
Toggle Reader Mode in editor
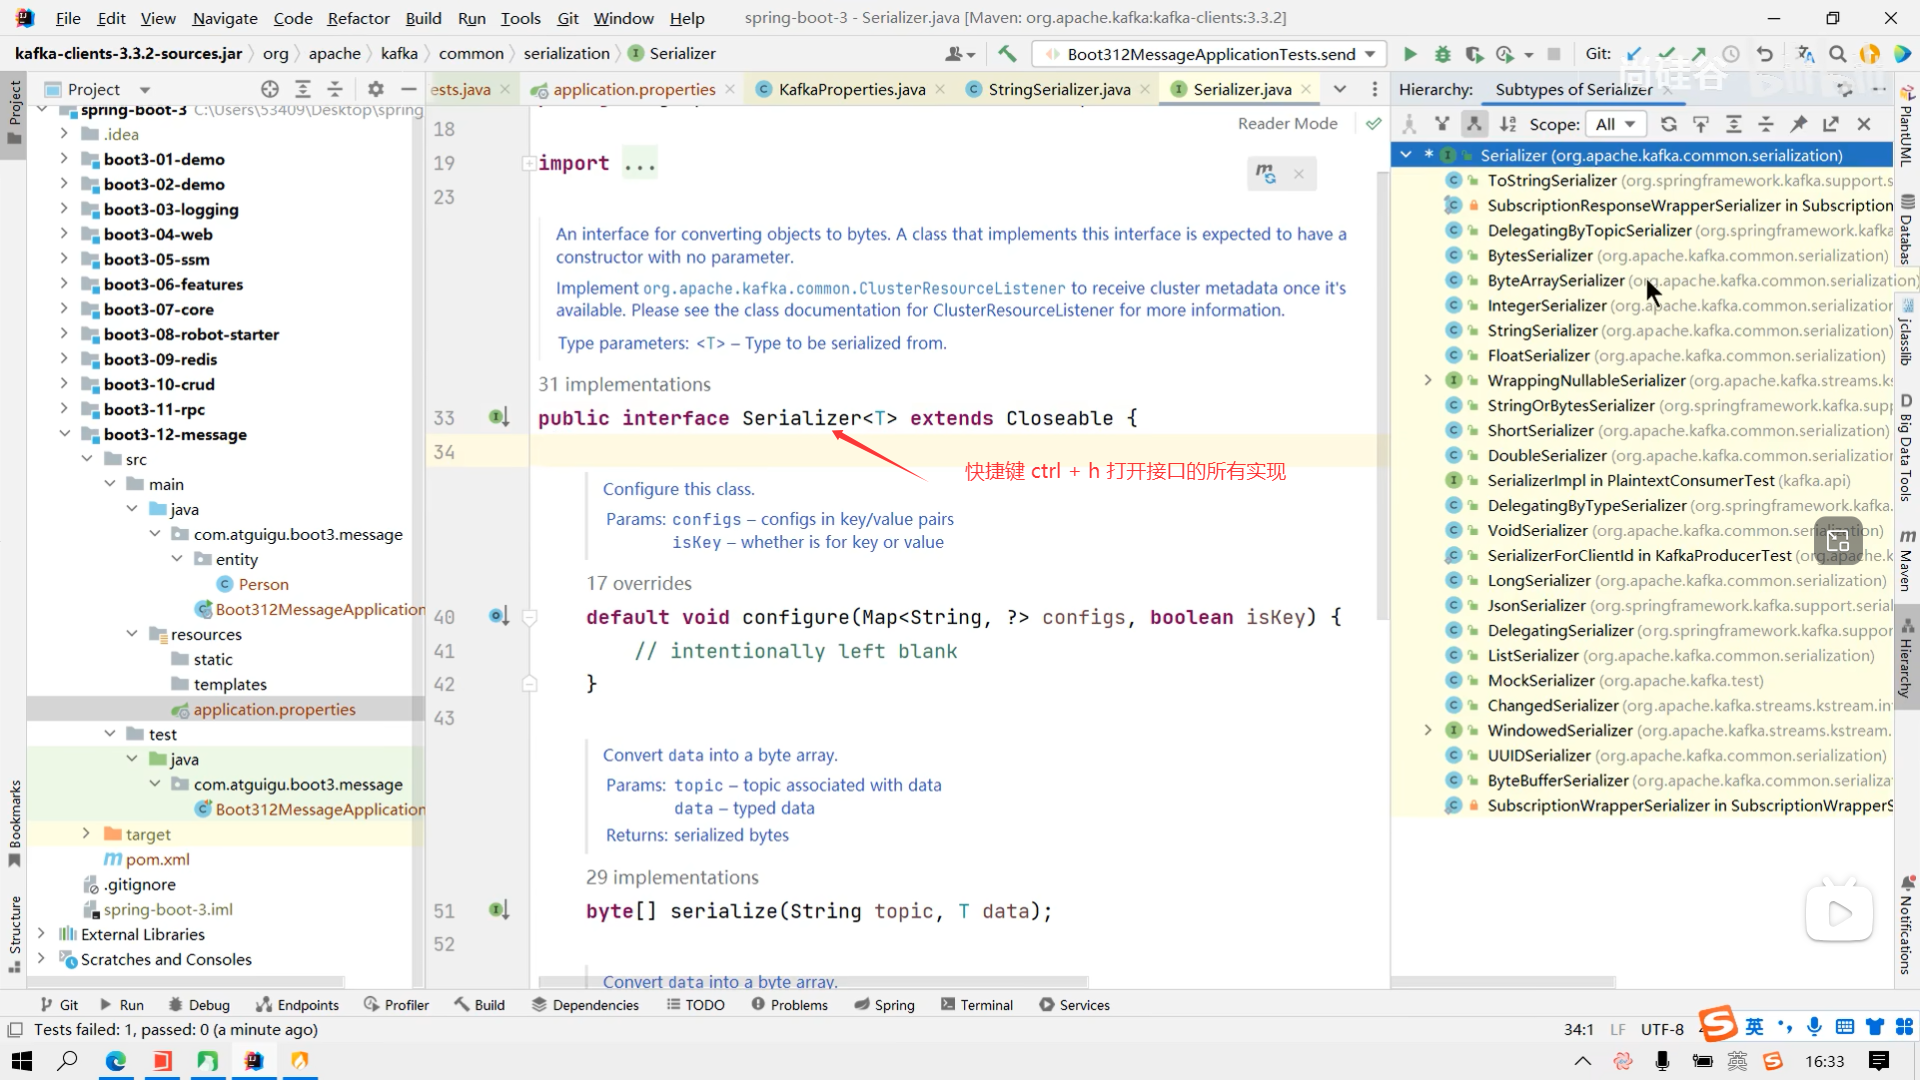[x=1287, y=124]
